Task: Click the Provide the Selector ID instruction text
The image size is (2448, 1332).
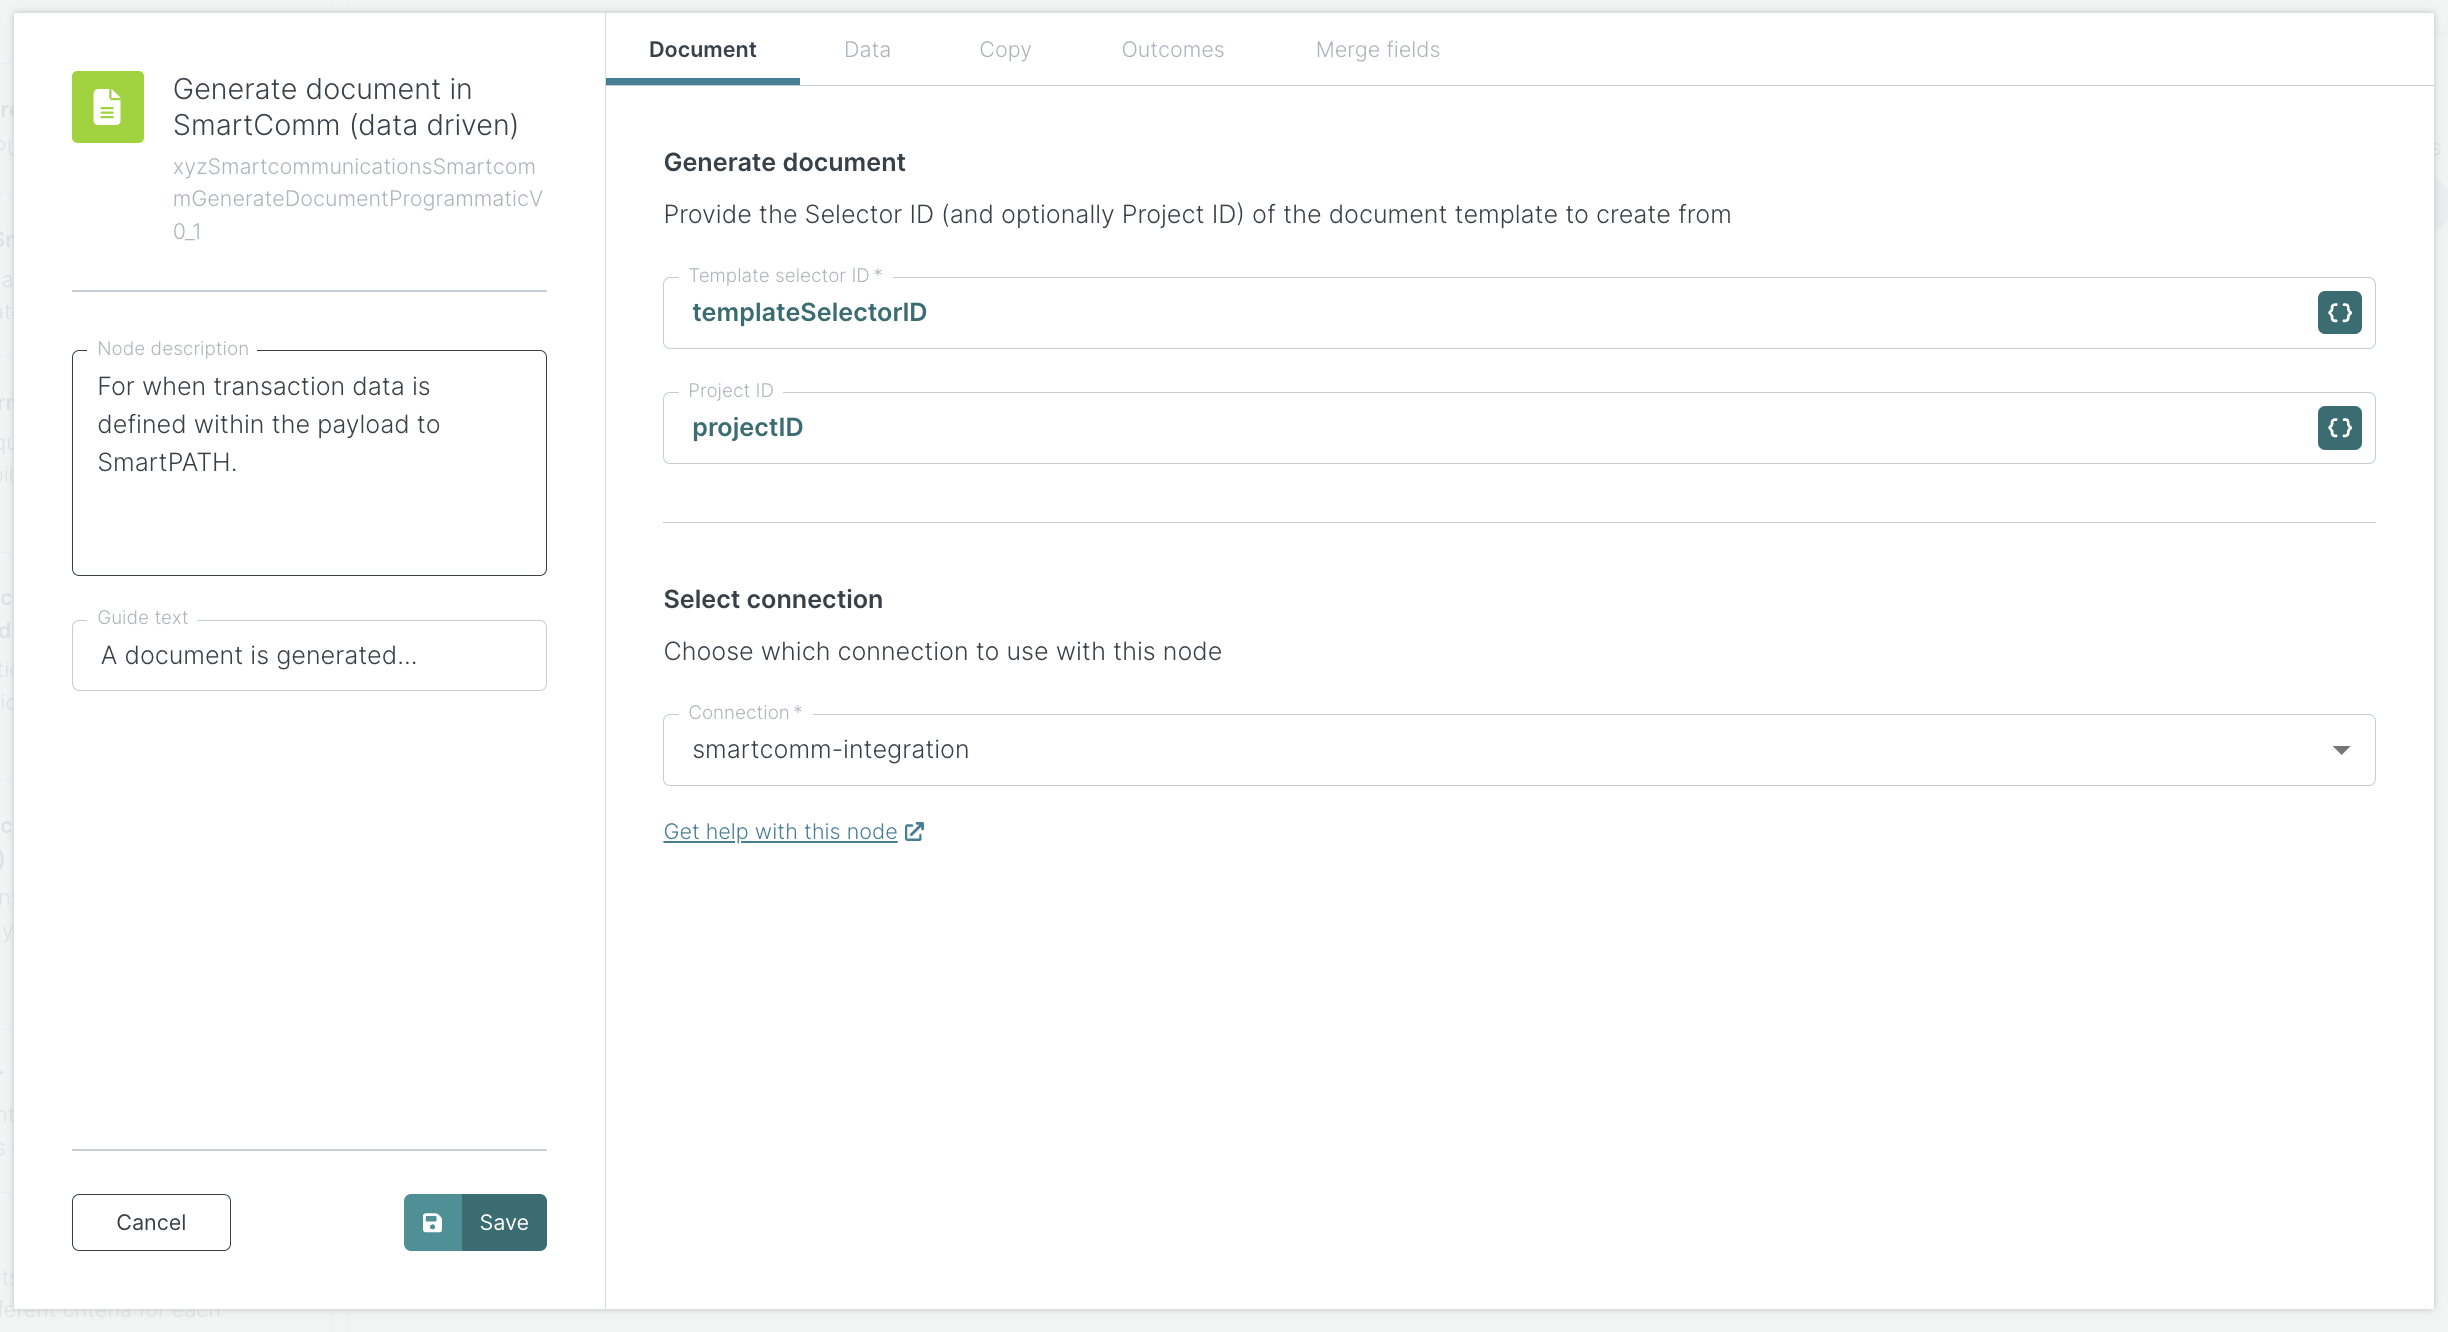Action: [x=1197, y=214]
